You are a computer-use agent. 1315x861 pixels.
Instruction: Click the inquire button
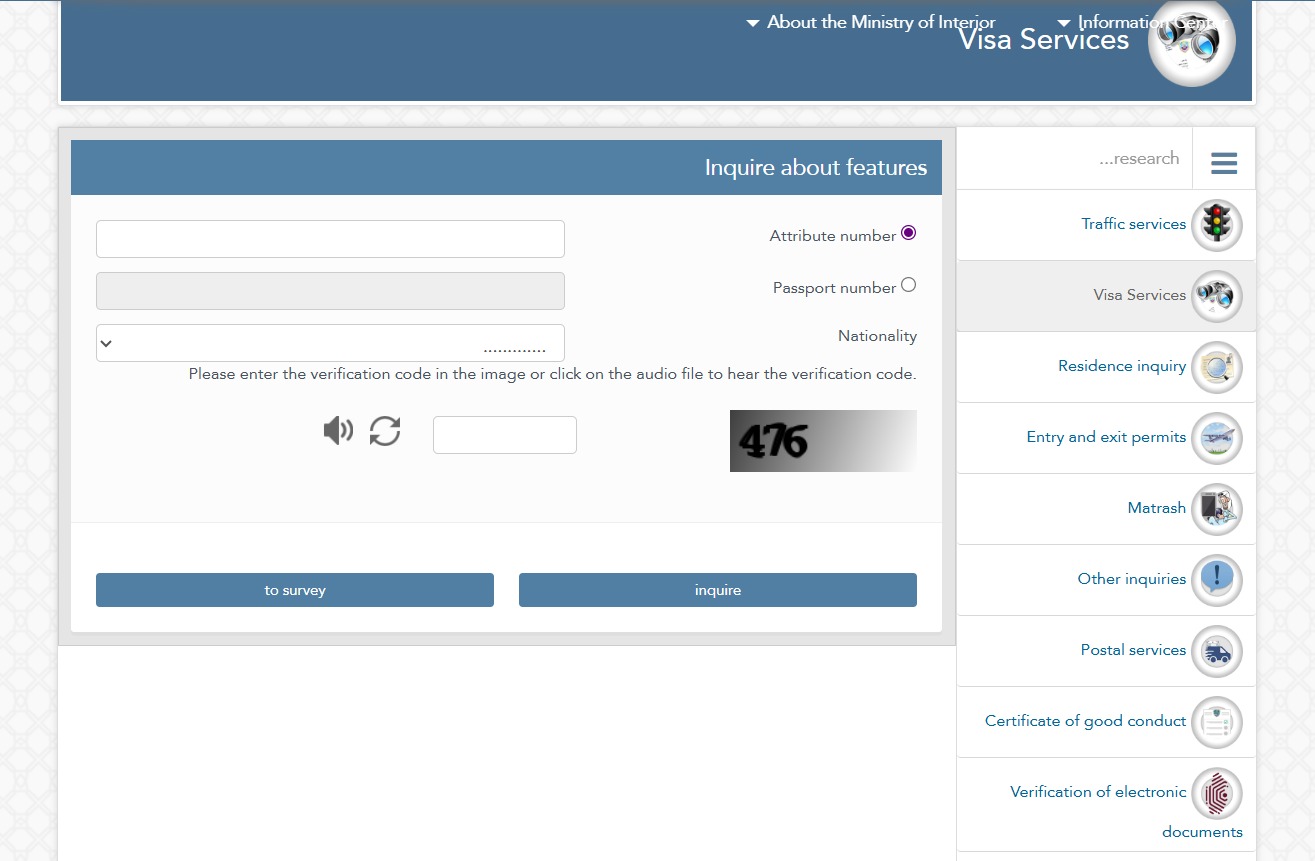717,590
